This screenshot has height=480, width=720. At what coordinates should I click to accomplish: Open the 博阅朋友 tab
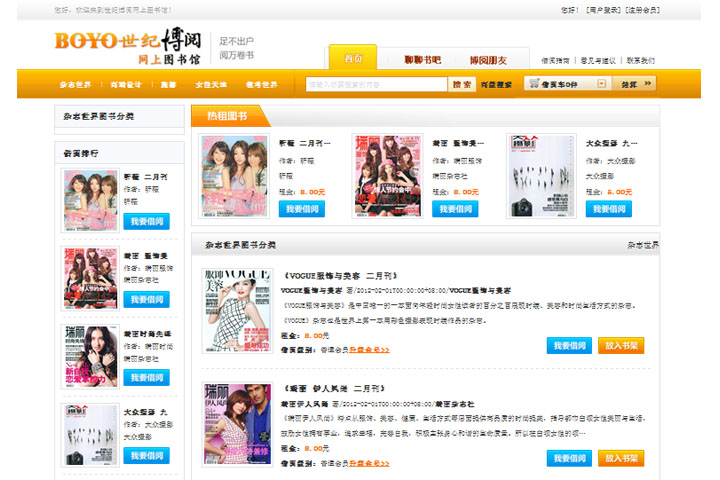[x=488, y=59]
